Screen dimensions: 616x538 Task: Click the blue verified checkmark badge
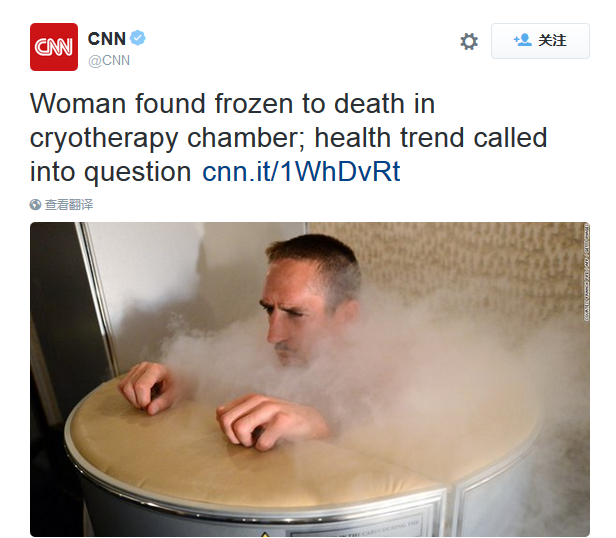click(x=138, y=38)
